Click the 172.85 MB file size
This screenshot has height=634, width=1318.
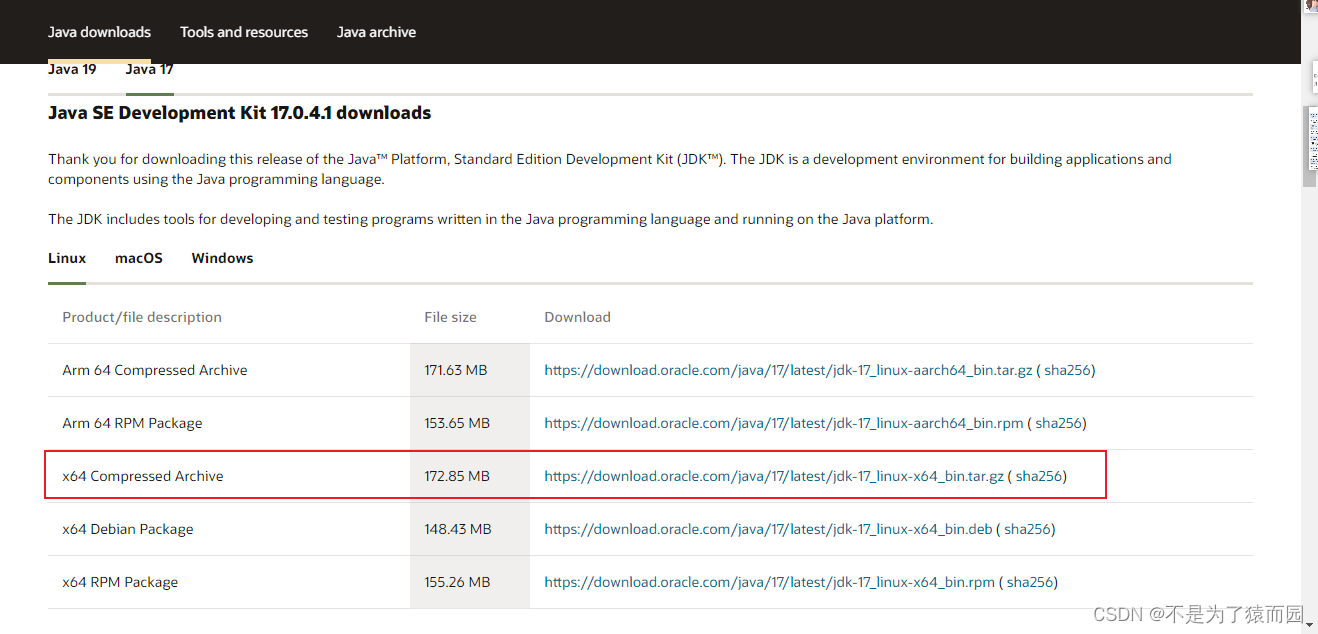pyautogui.click(x=457, y=476)
